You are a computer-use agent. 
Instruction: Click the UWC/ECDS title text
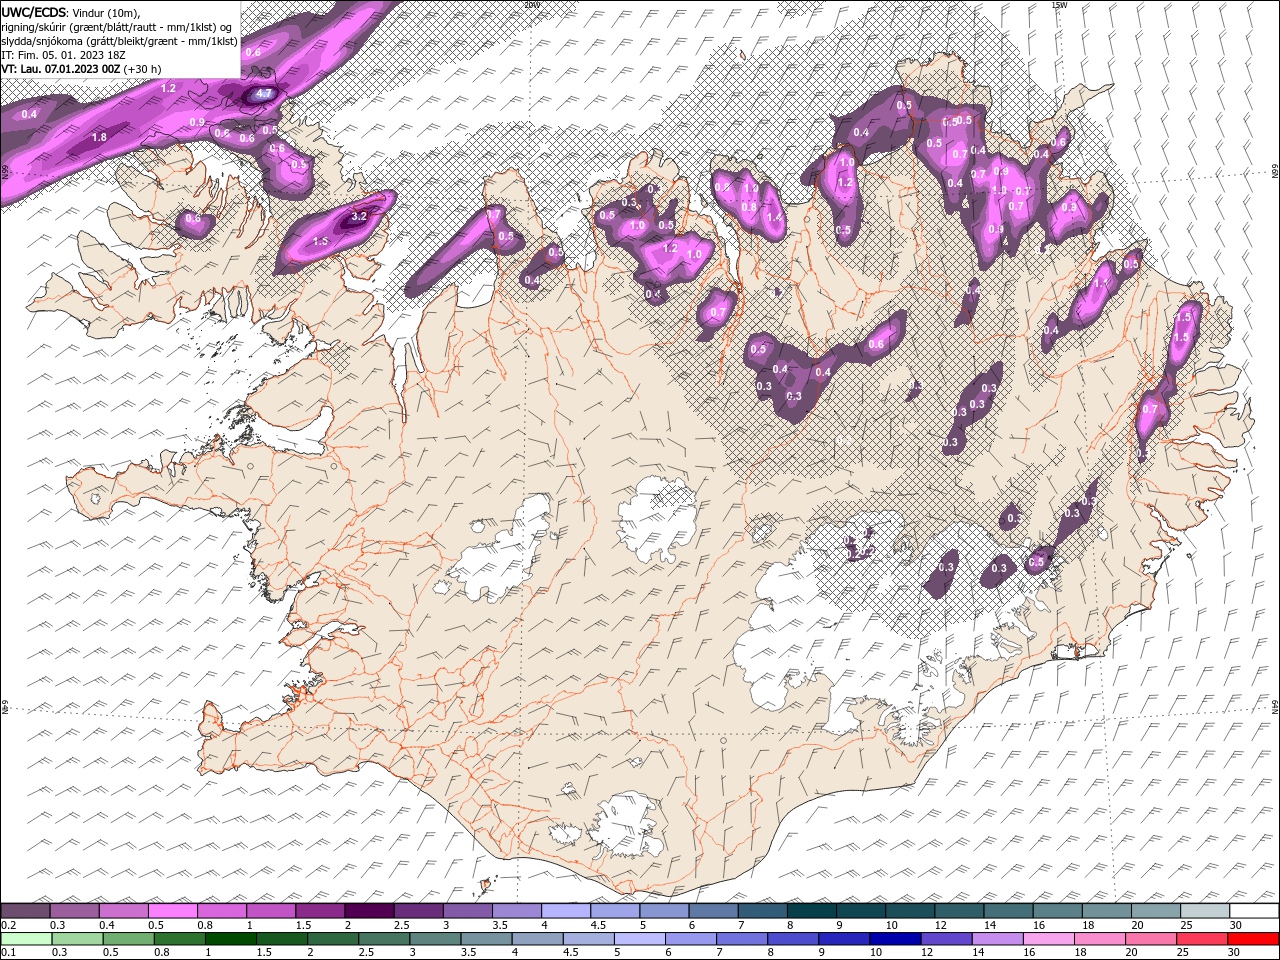pyautogui.click(x=34, y=12)
